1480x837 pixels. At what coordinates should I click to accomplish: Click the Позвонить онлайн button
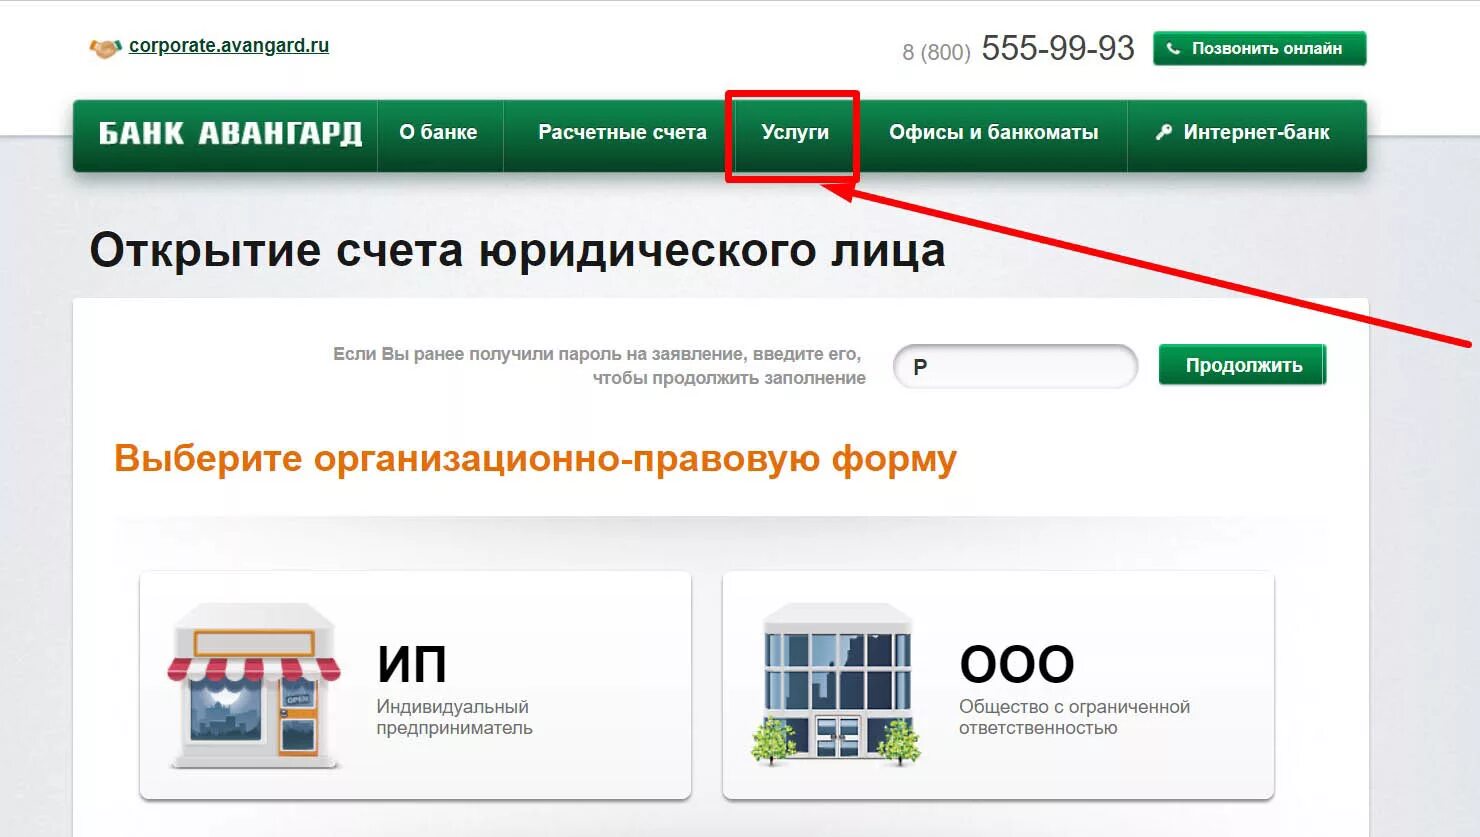[x=1258, y=46]
